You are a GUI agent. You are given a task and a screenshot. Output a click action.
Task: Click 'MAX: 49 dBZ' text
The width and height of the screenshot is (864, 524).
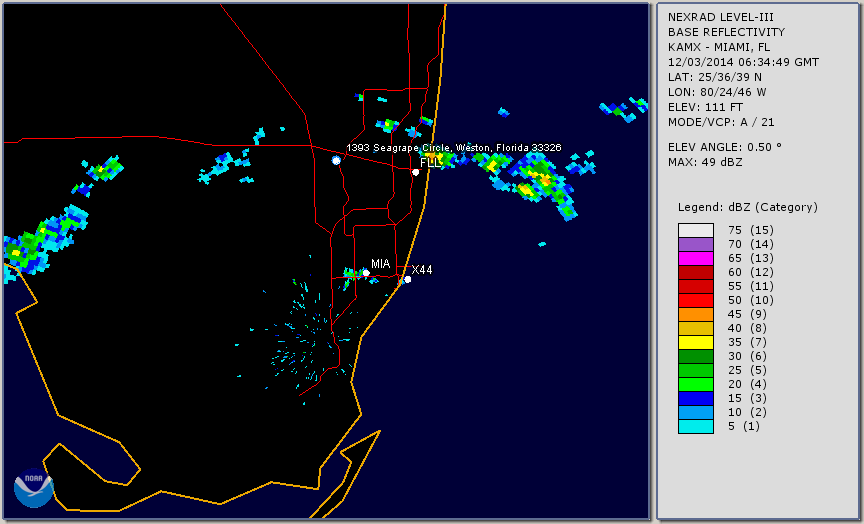(705, 162)
